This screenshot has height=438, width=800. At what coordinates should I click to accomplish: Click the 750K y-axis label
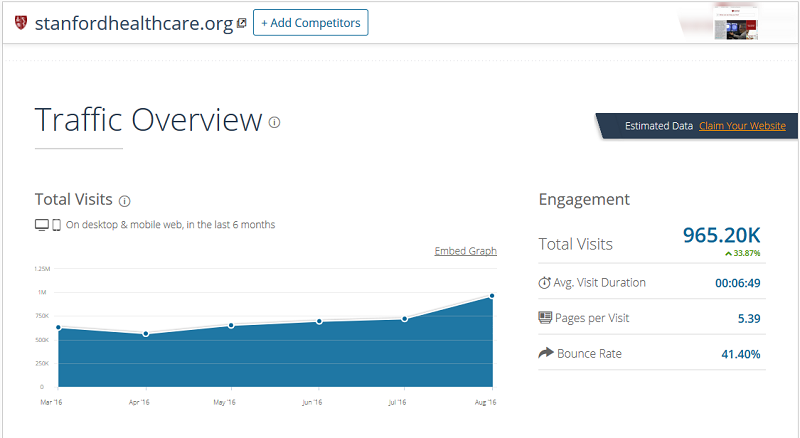pos(42,316)
